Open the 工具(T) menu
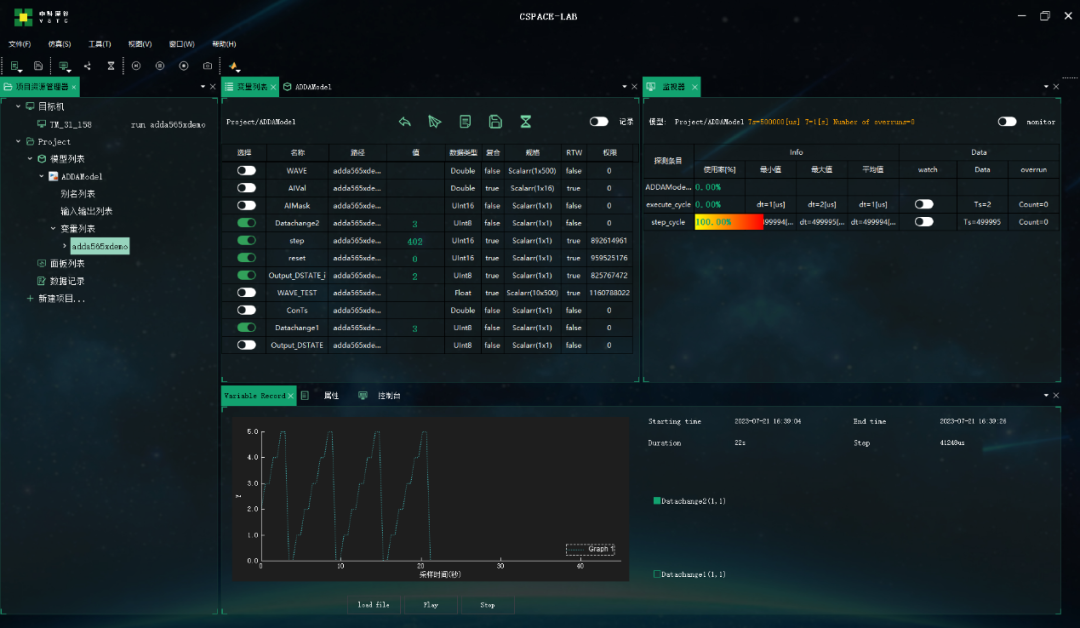1080x628 pixels. tap(99, 44)
